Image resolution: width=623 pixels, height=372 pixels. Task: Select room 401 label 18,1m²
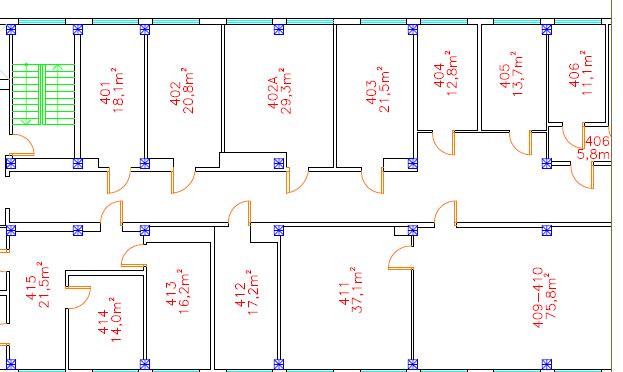click(x=112, y=90)
